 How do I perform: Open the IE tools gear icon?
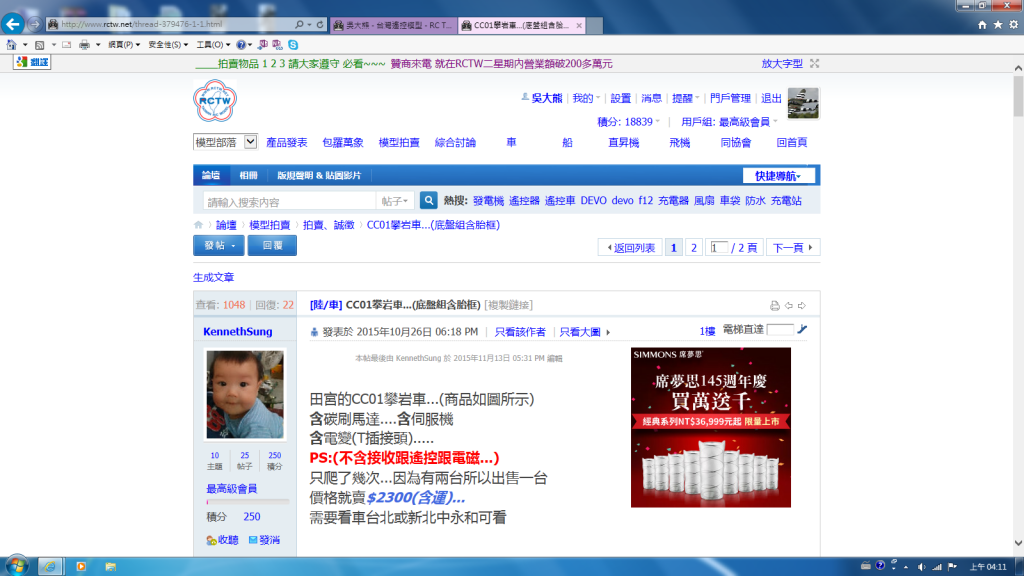point(1014,24)
